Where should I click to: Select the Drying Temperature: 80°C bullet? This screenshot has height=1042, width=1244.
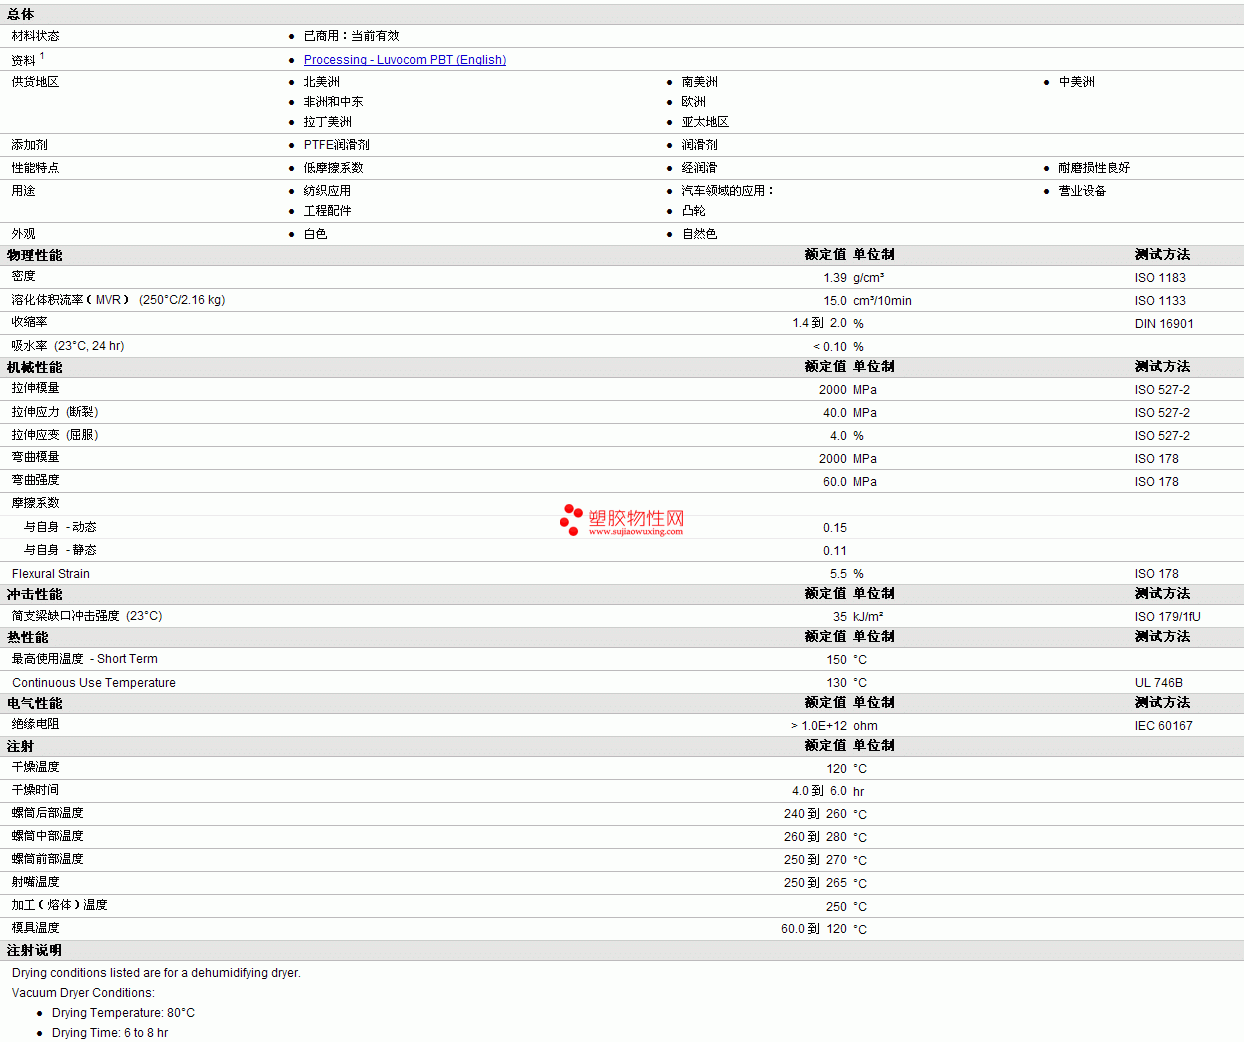pyautogui.click(x=123, y=1013)
